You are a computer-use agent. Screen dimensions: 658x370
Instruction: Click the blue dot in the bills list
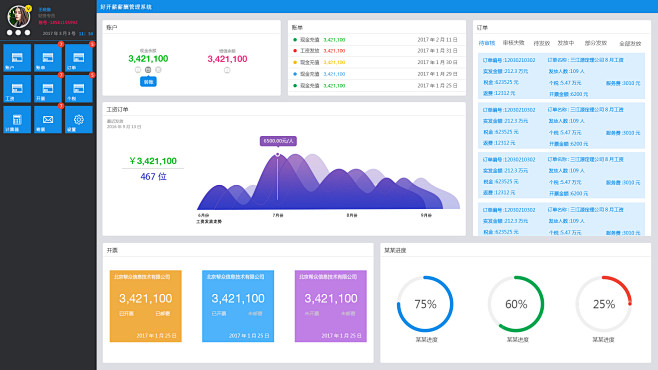[x=295, y=74]
